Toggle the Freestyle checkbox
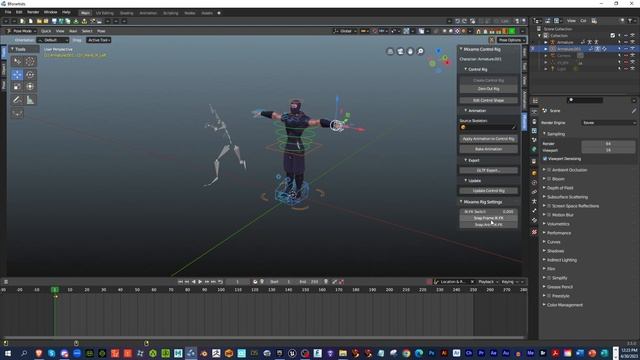 click(x=549, y=296)
